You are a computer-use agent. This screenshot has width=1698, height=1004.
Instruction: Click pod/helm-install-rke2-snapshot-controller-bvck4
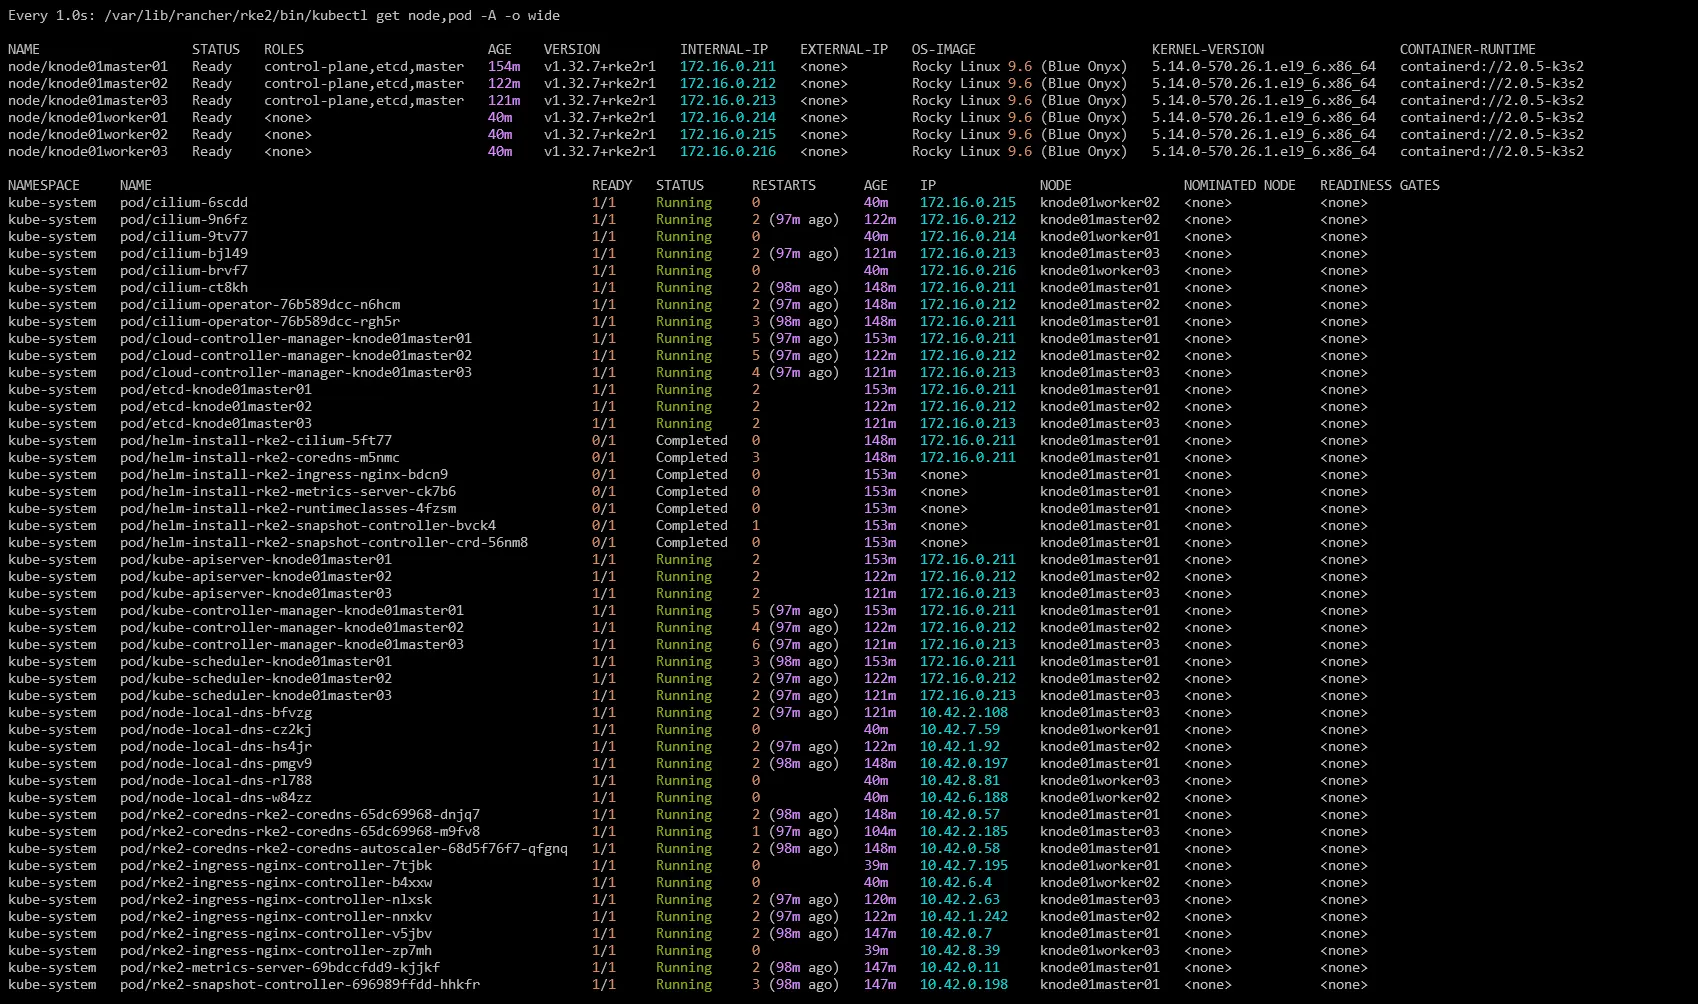(308, 525)
